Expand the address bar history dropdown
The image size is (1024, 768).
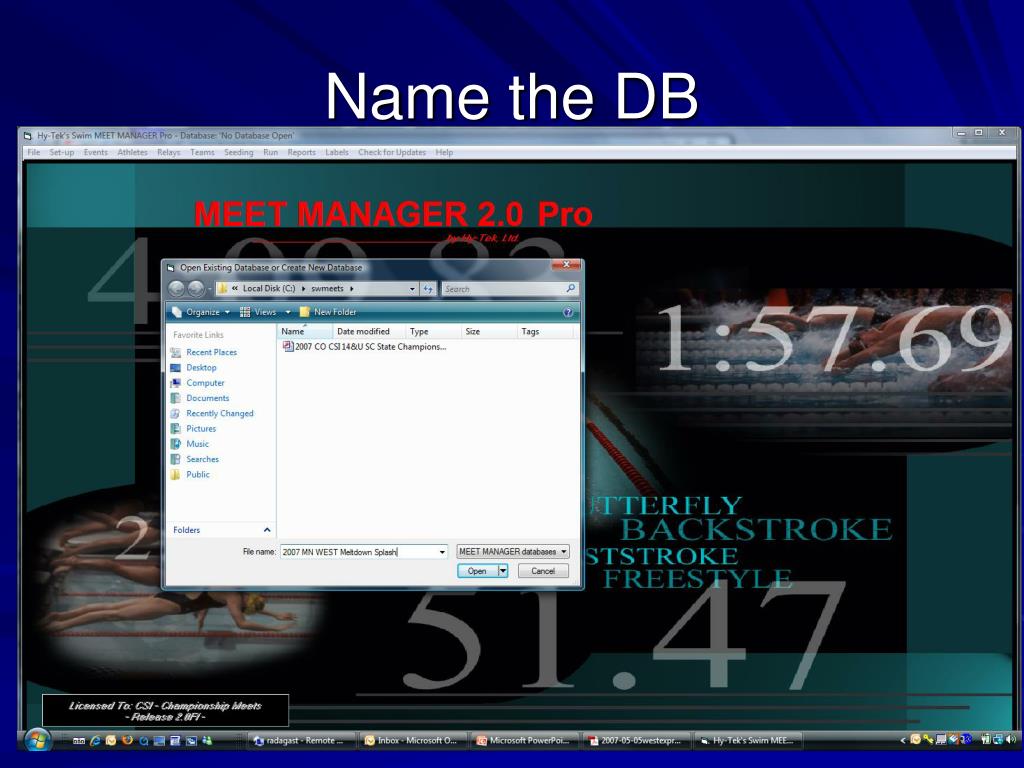pos(412,289)
